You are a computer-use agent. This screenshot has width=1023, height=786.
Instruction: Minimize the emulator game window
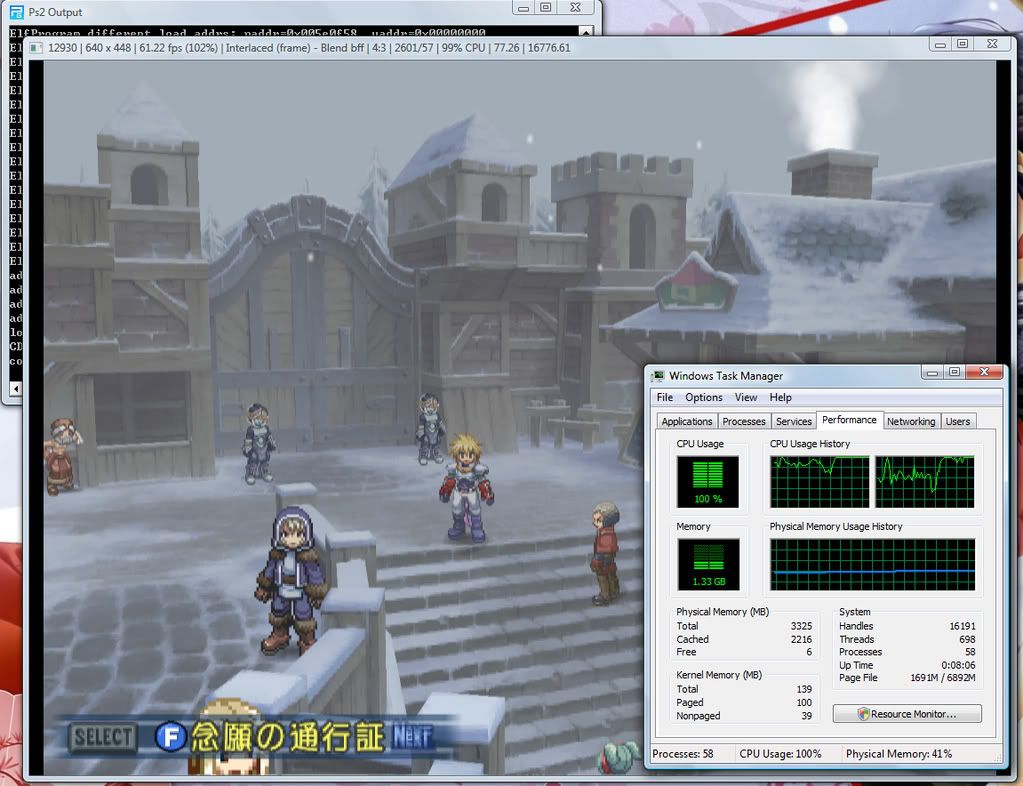point(937,44)
